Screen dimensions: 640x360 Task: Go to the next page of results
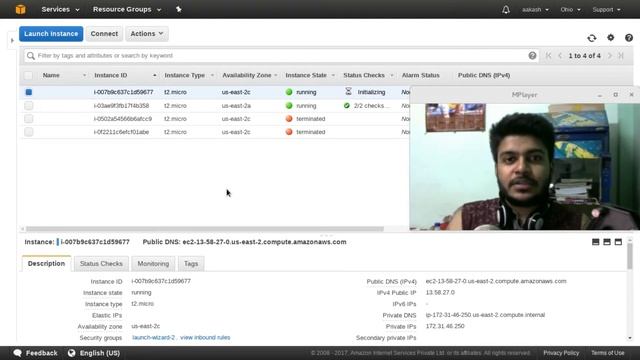pos(610,56)
